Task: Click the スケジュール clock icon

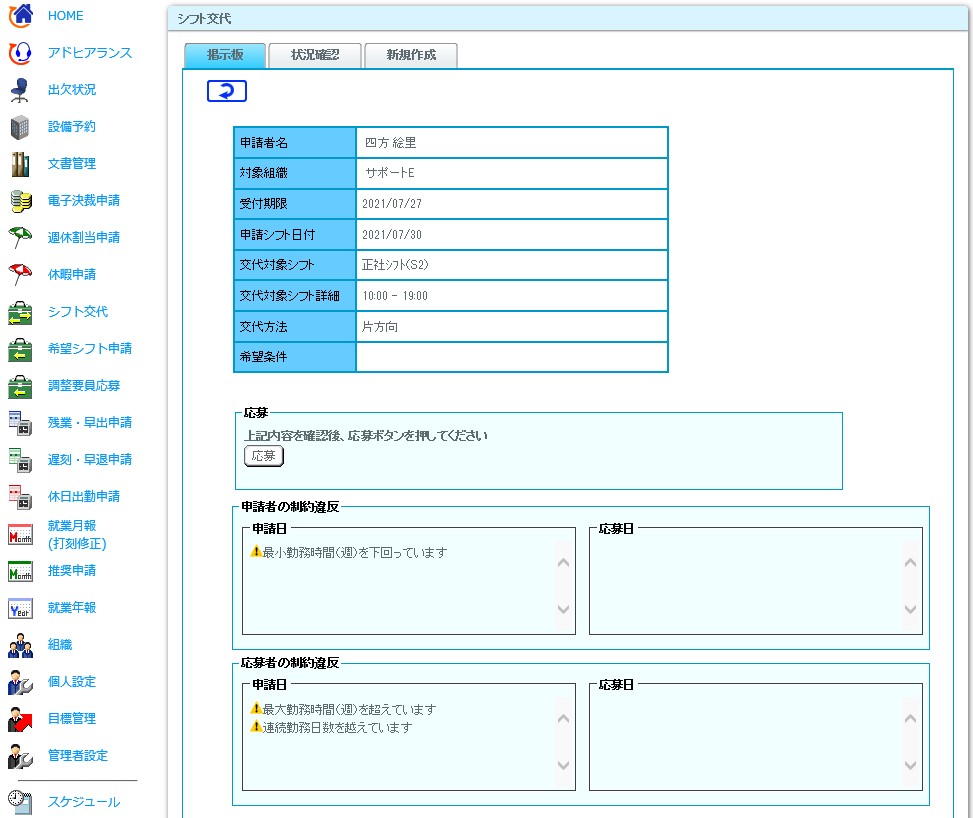Action: point(20,802)
